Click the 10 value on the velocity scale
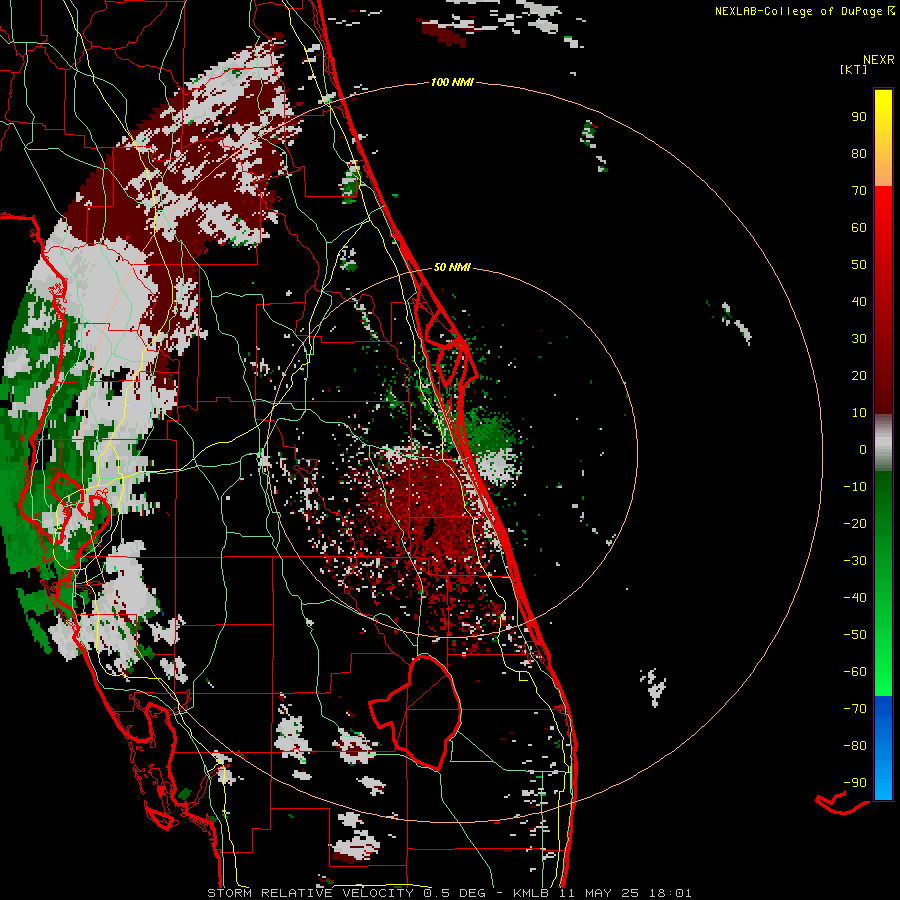This screenshot has width=900, height=900. click(x=859, y=413)
